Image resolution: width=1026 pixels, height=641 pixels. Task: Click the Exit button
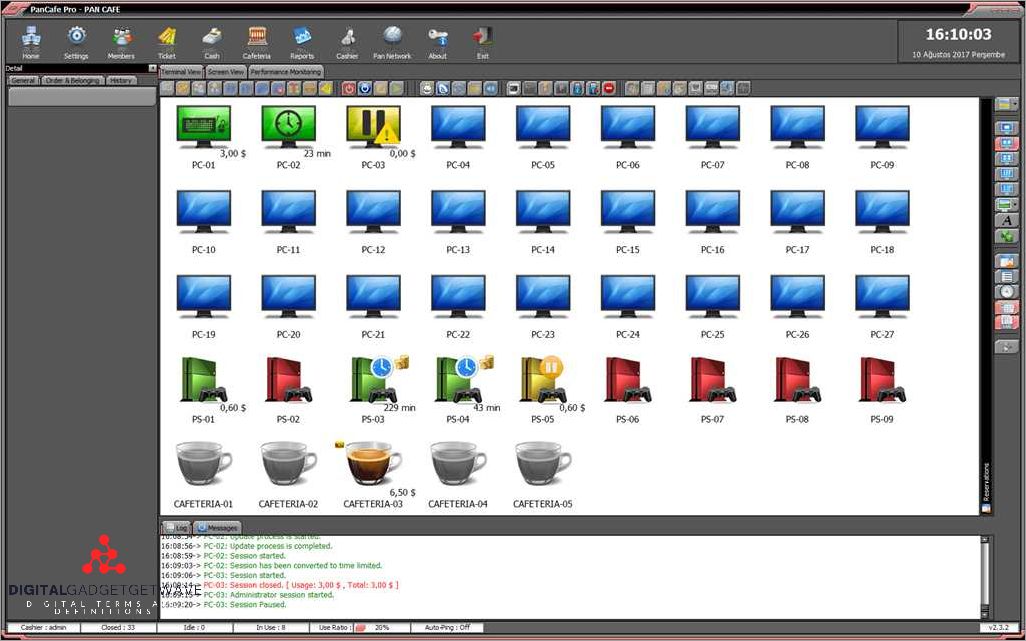[483, 41]
